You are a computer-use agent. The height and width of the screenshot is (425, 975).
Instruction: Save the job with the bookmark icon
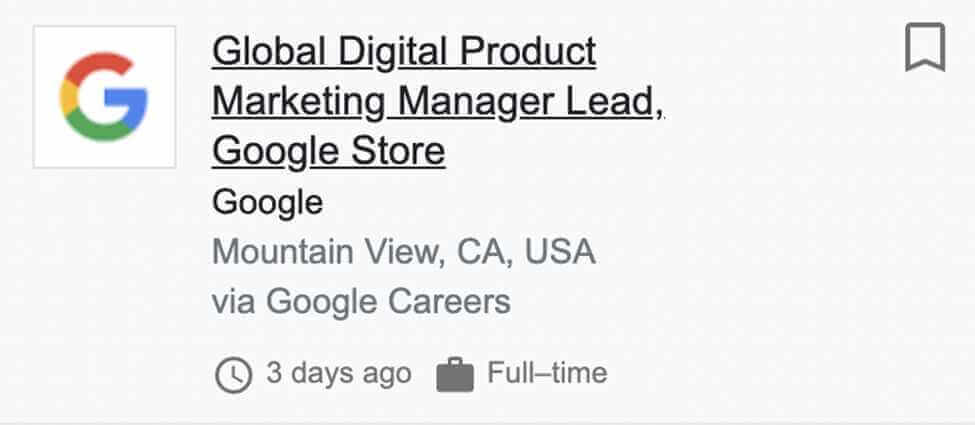pyautogui.click(x=925, y=48)
